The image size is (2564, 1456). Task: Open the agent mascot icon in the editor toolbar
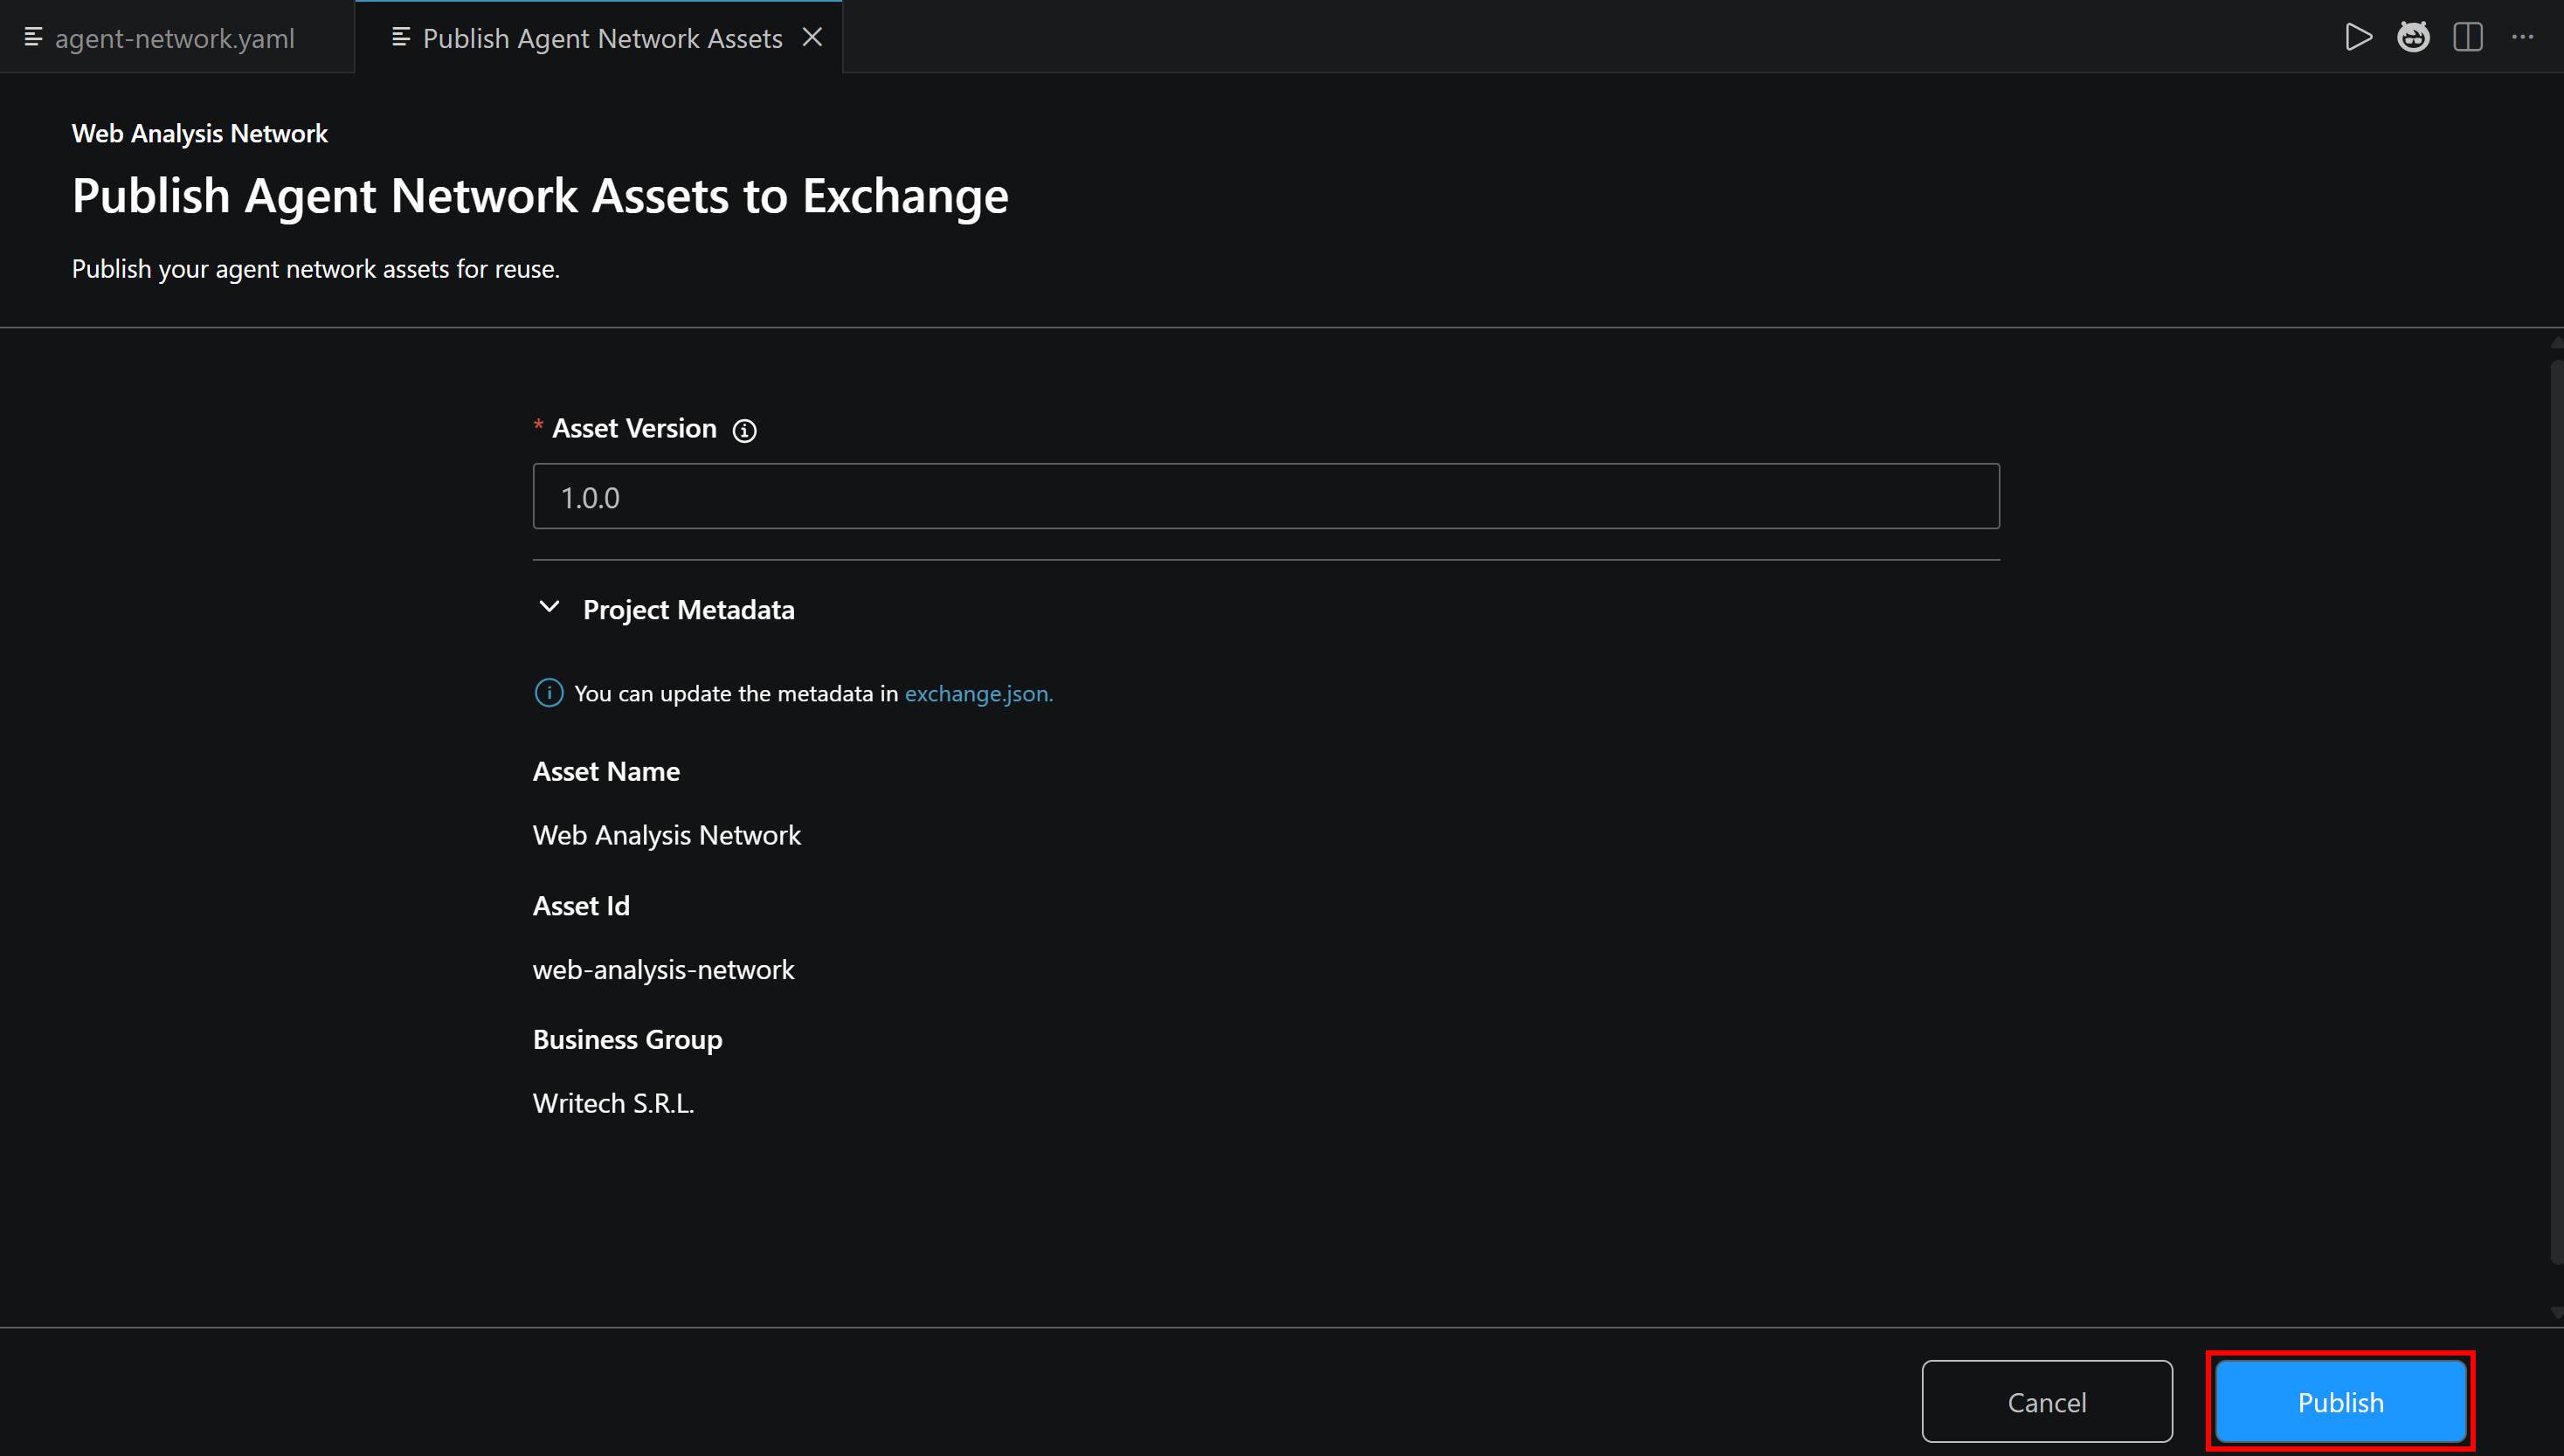2413,37
